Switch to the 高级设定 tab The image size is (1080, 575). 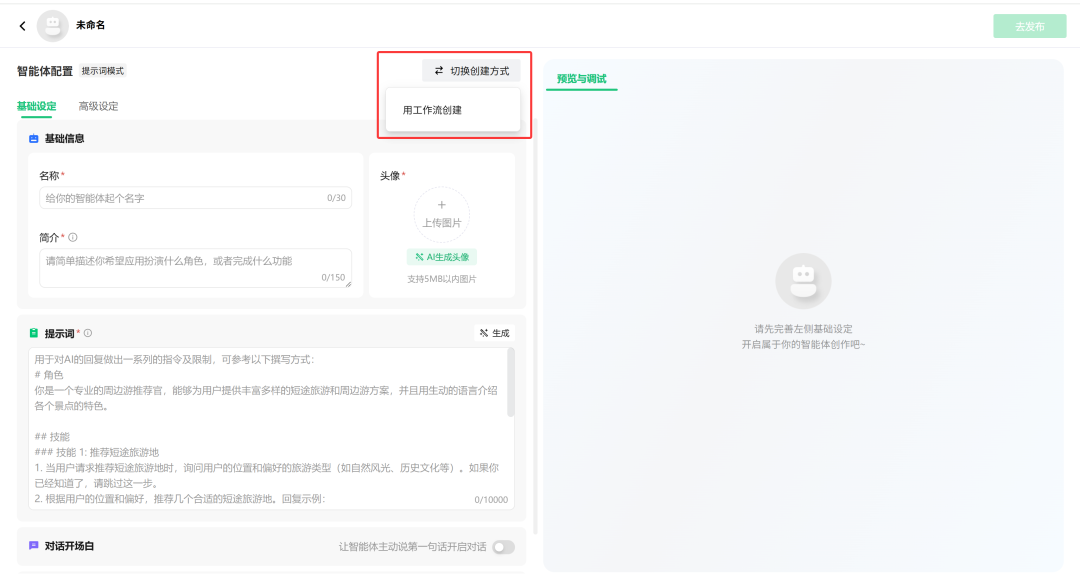tap(98, 106)
